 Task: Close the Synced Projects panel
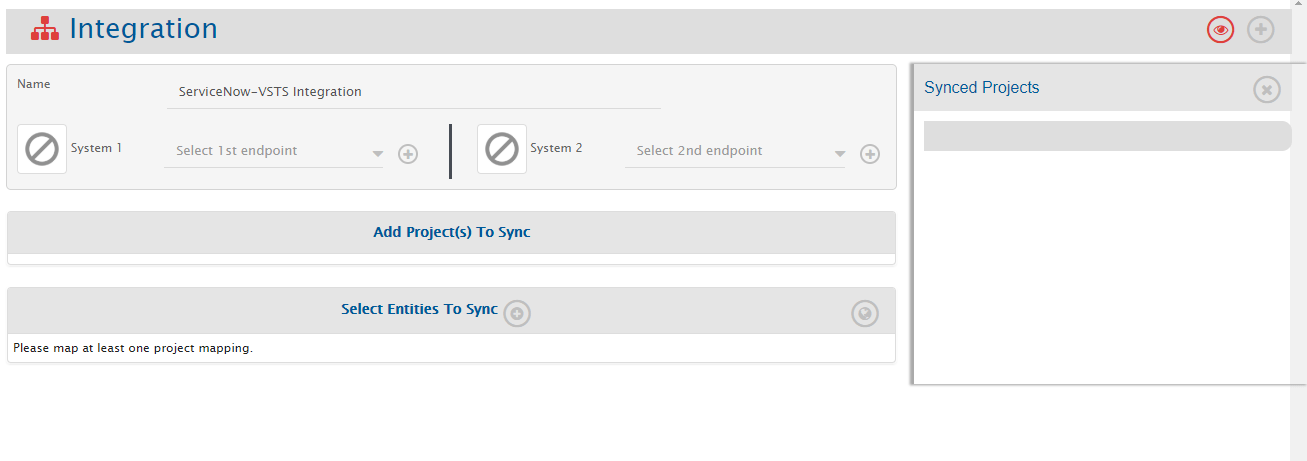[1267, 89]
